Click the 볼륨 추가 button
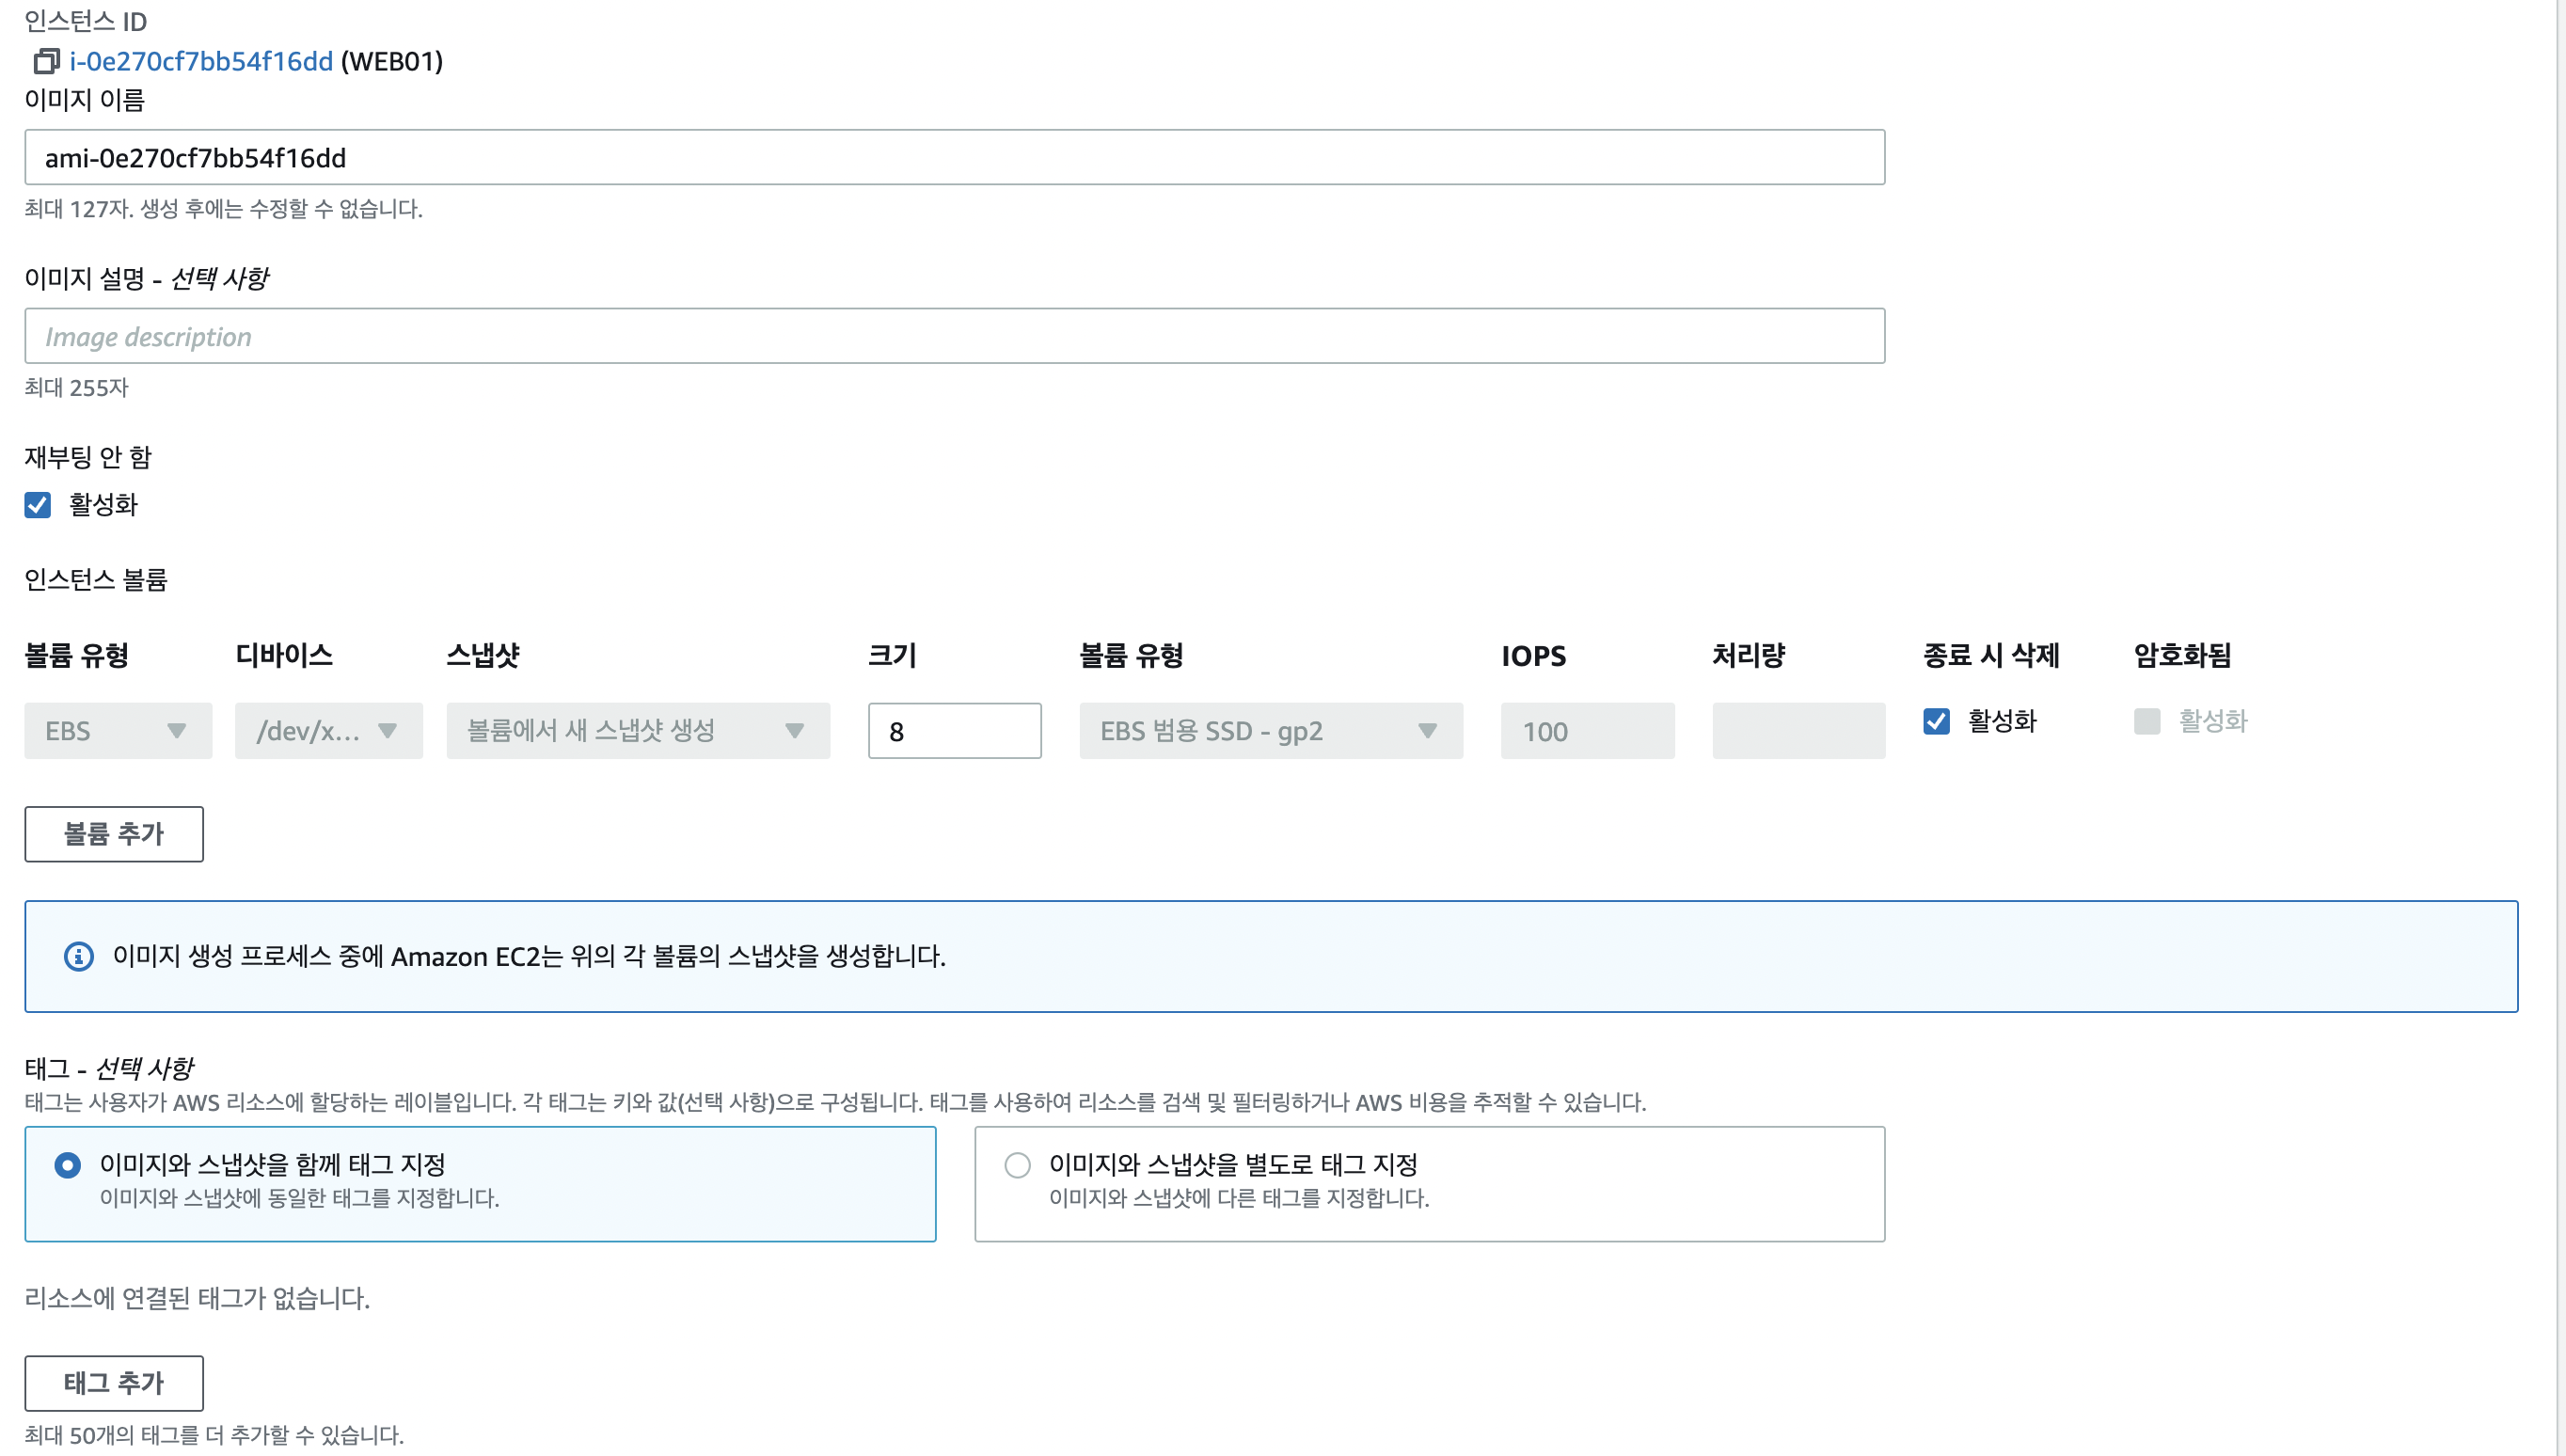This screenshot has width=2566, height=1456. pos(114,834)
